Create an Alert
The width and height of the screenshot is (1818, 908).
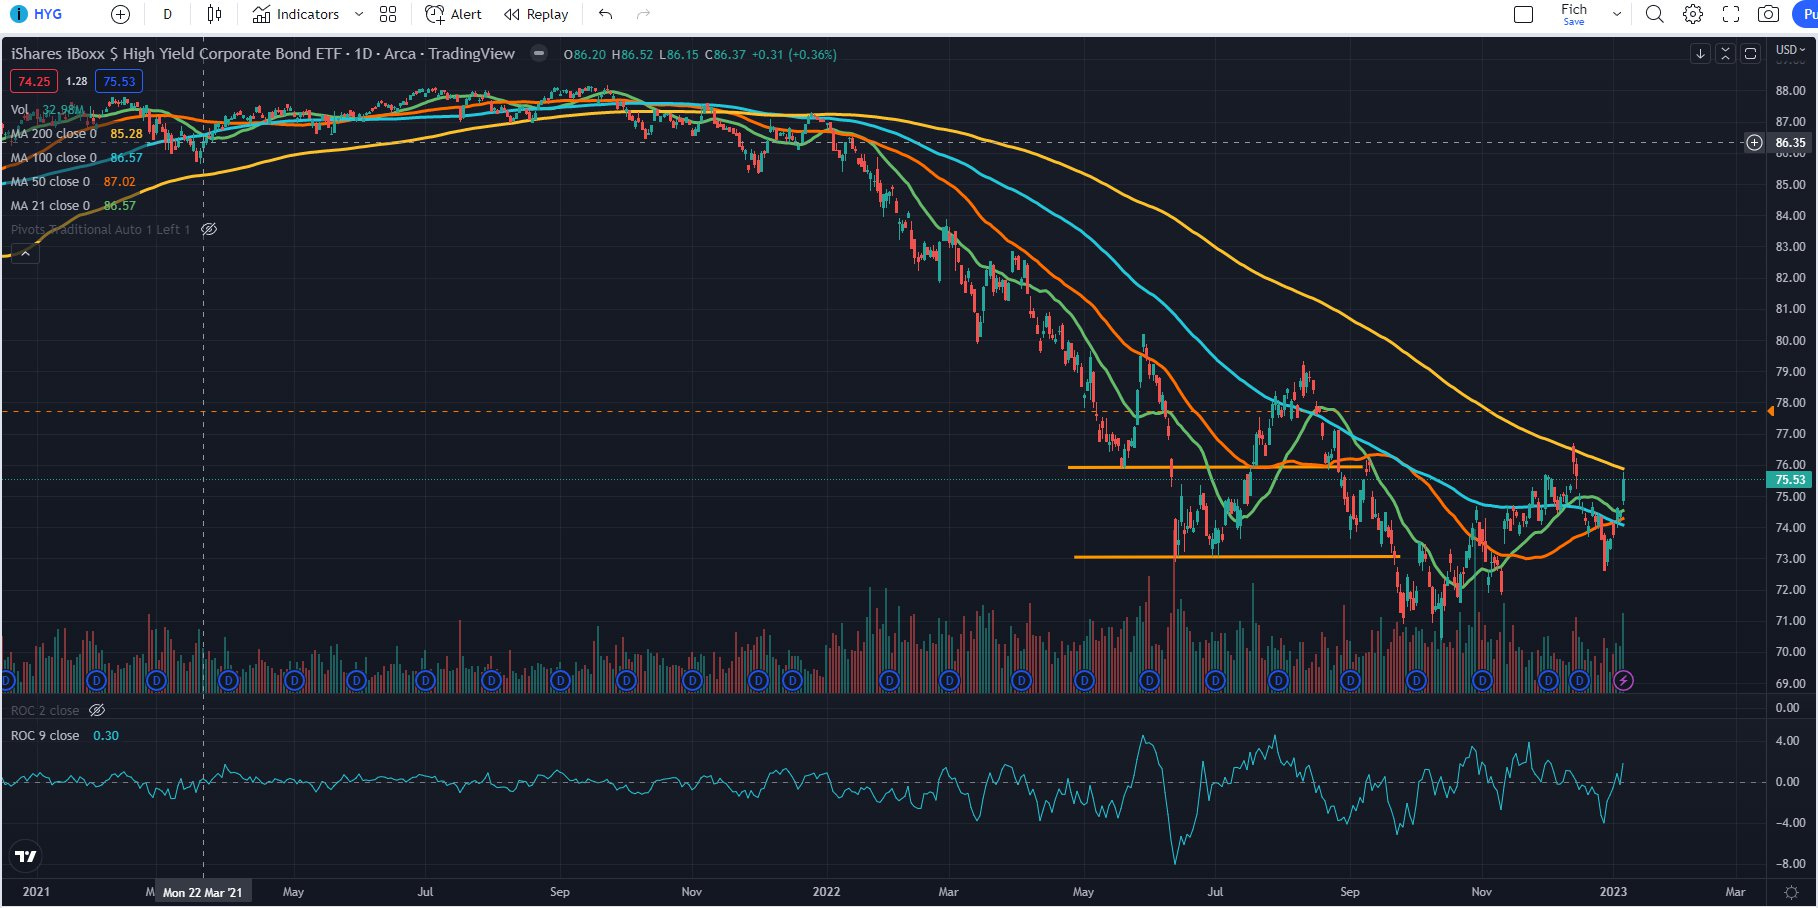point(453,14)
